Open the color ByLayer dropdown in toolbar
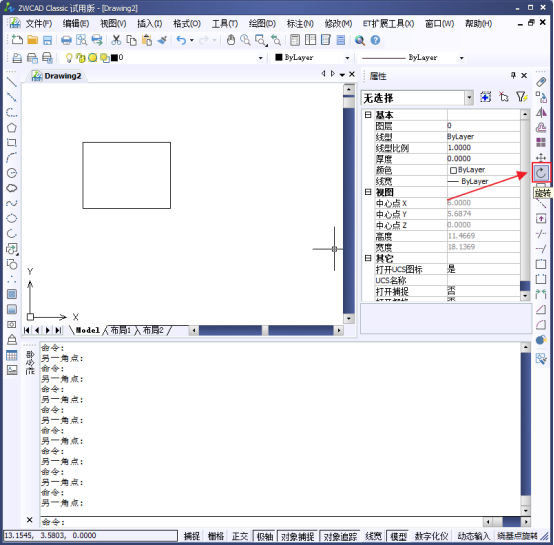Screen dimensions: 554x545 tap(347, 58)
